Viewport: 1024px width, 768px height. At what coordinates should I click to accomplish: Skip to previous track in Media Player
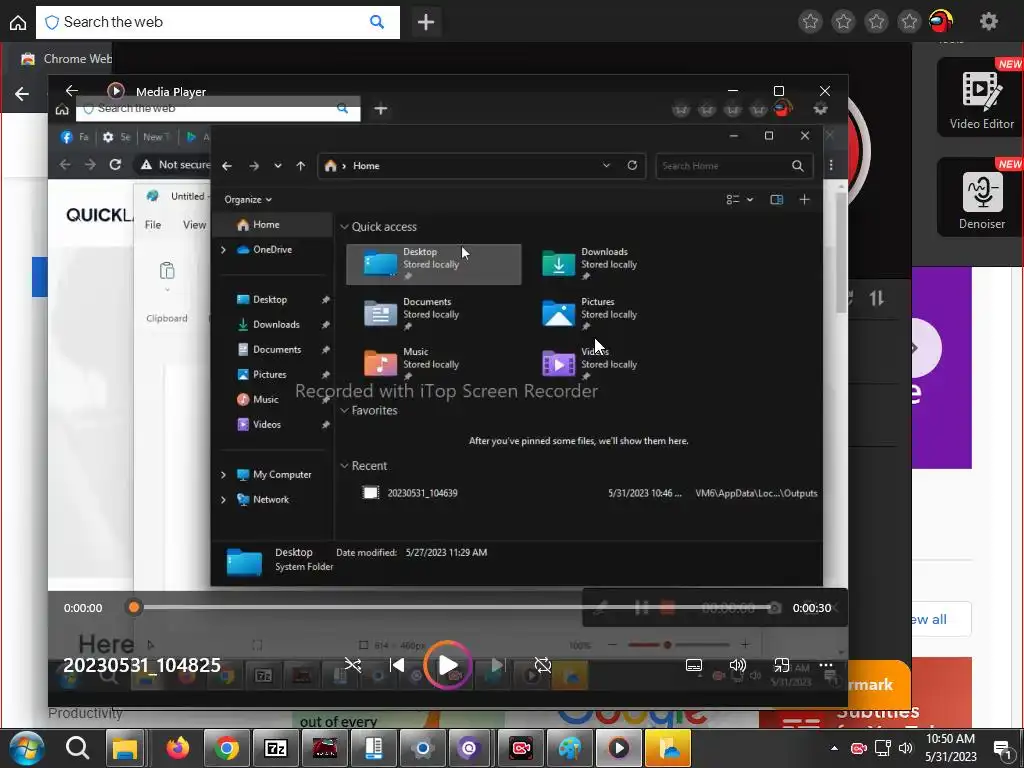click(396, 665)
